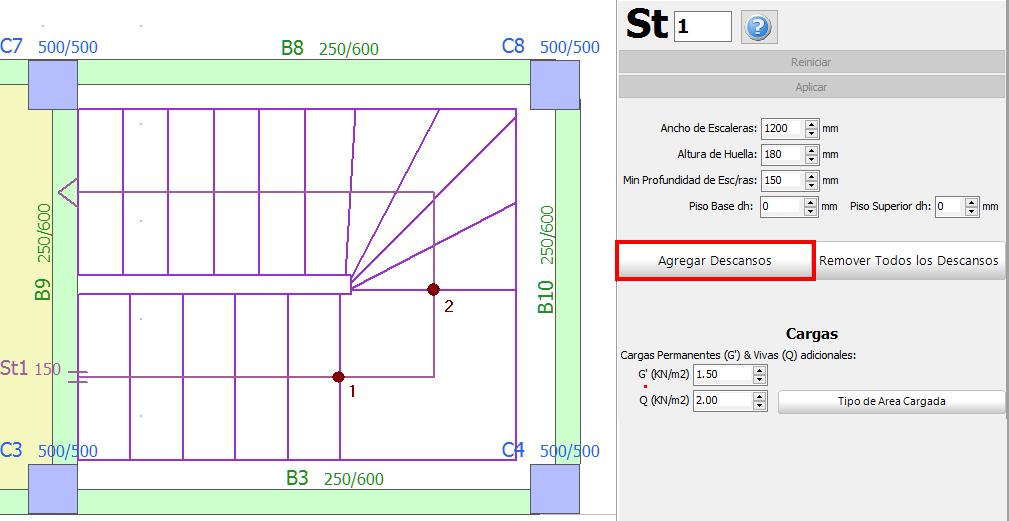Open Tipo de Area Cargada options

[x=891, y=401]
